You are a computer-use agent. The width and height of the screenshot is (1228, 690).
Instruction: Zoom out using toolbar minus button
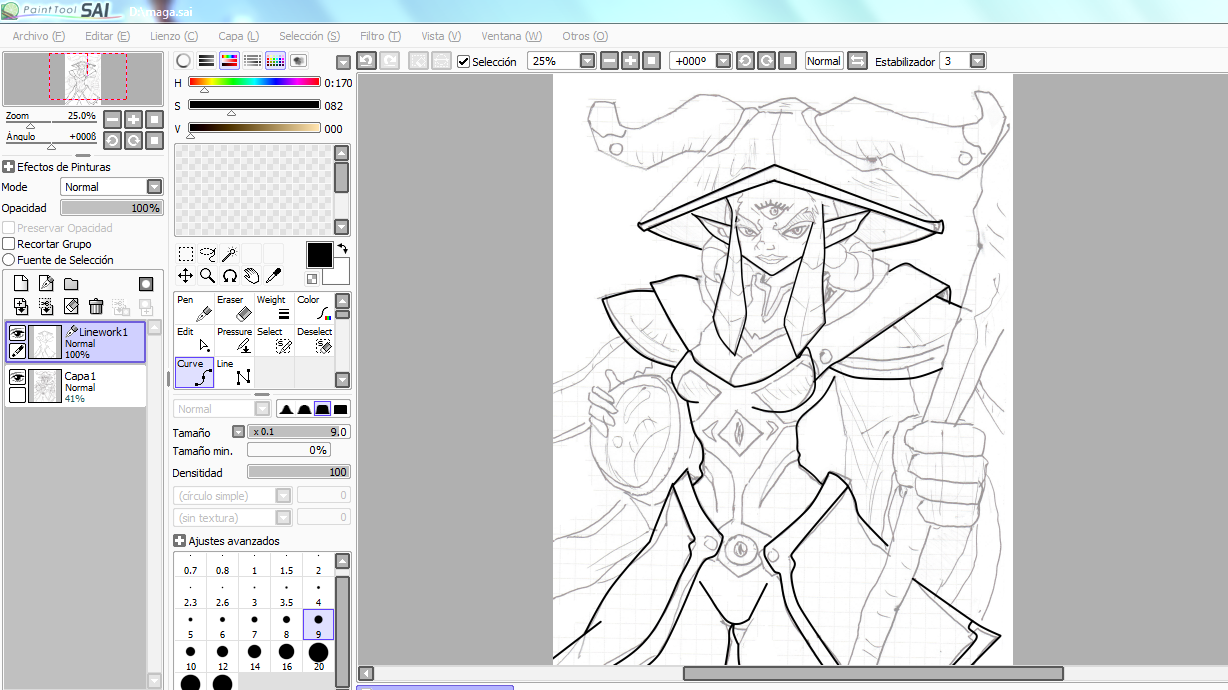click(609, 61)
